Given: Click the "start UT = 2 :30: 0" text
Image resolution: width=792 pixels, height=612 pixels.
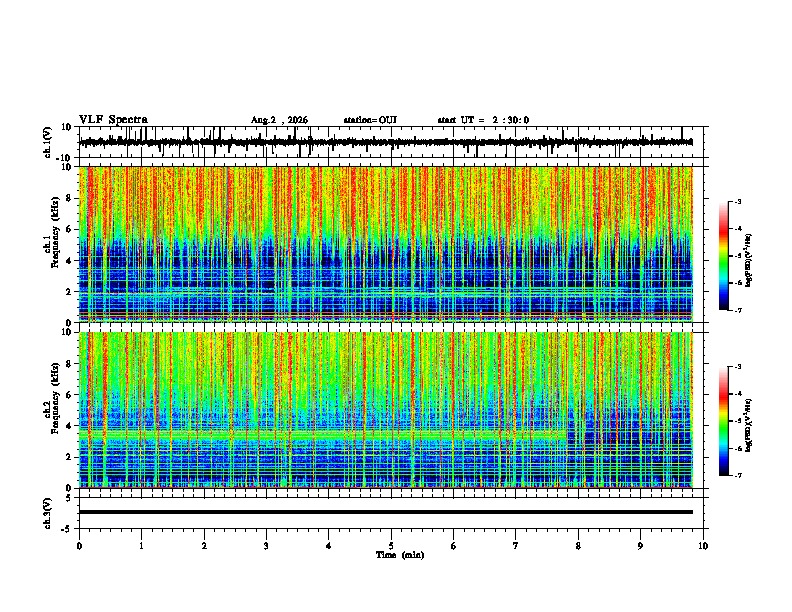Looking at the screenshot, I should (x=483, y=120).
